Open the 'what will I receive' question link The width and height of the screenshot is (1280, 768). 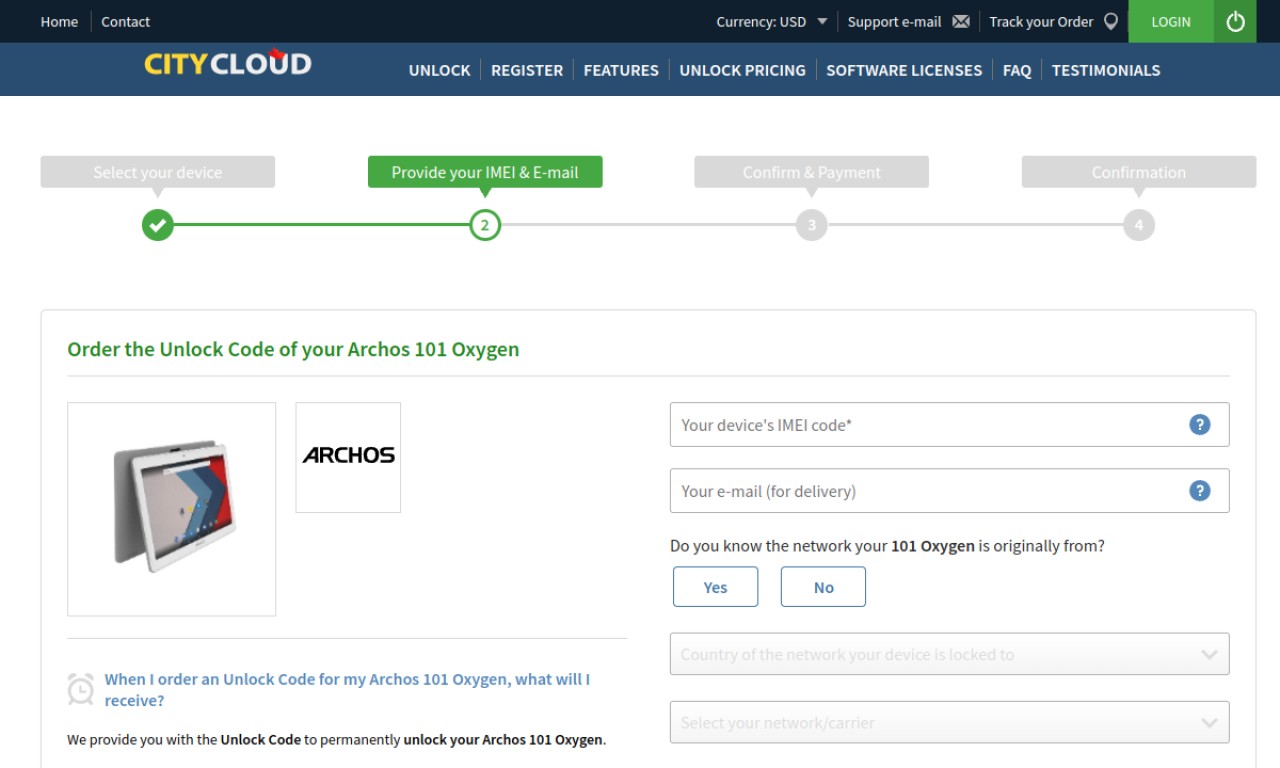click(x=347, y=690)
